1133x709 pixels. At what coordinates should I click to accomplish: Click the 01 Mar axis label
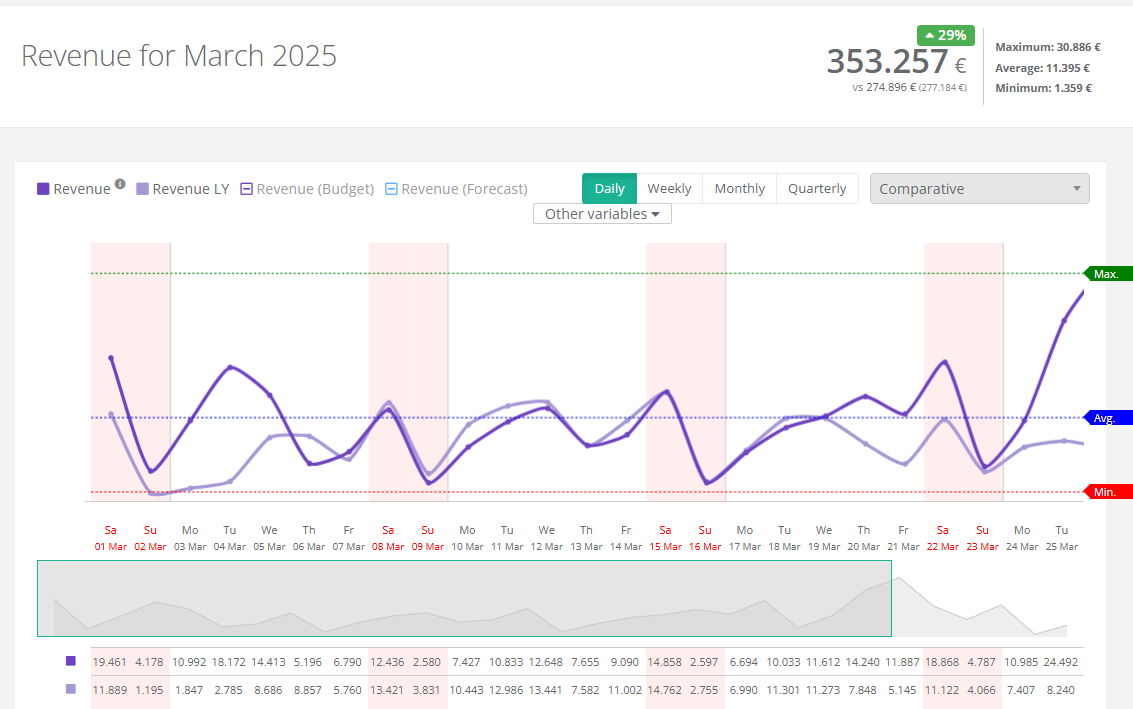111,546
